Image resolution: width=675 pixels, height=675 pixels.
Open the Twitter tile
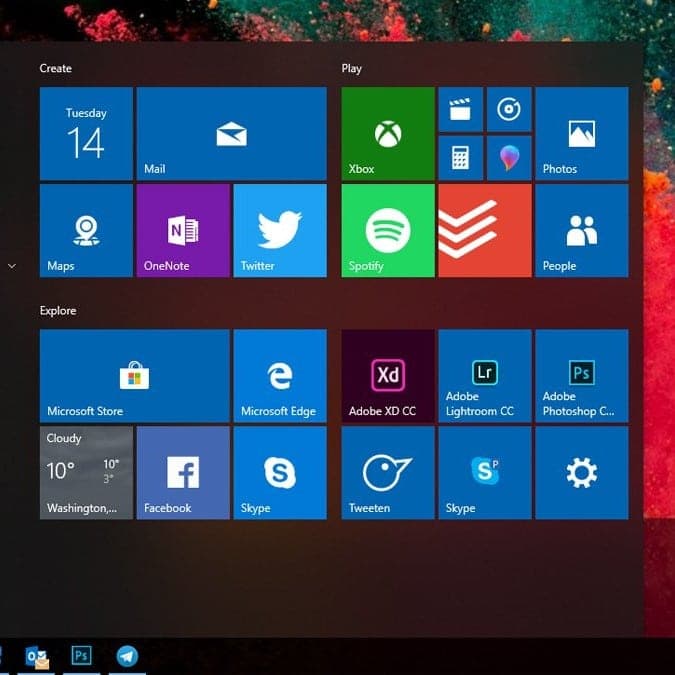(x=280, y=231)
